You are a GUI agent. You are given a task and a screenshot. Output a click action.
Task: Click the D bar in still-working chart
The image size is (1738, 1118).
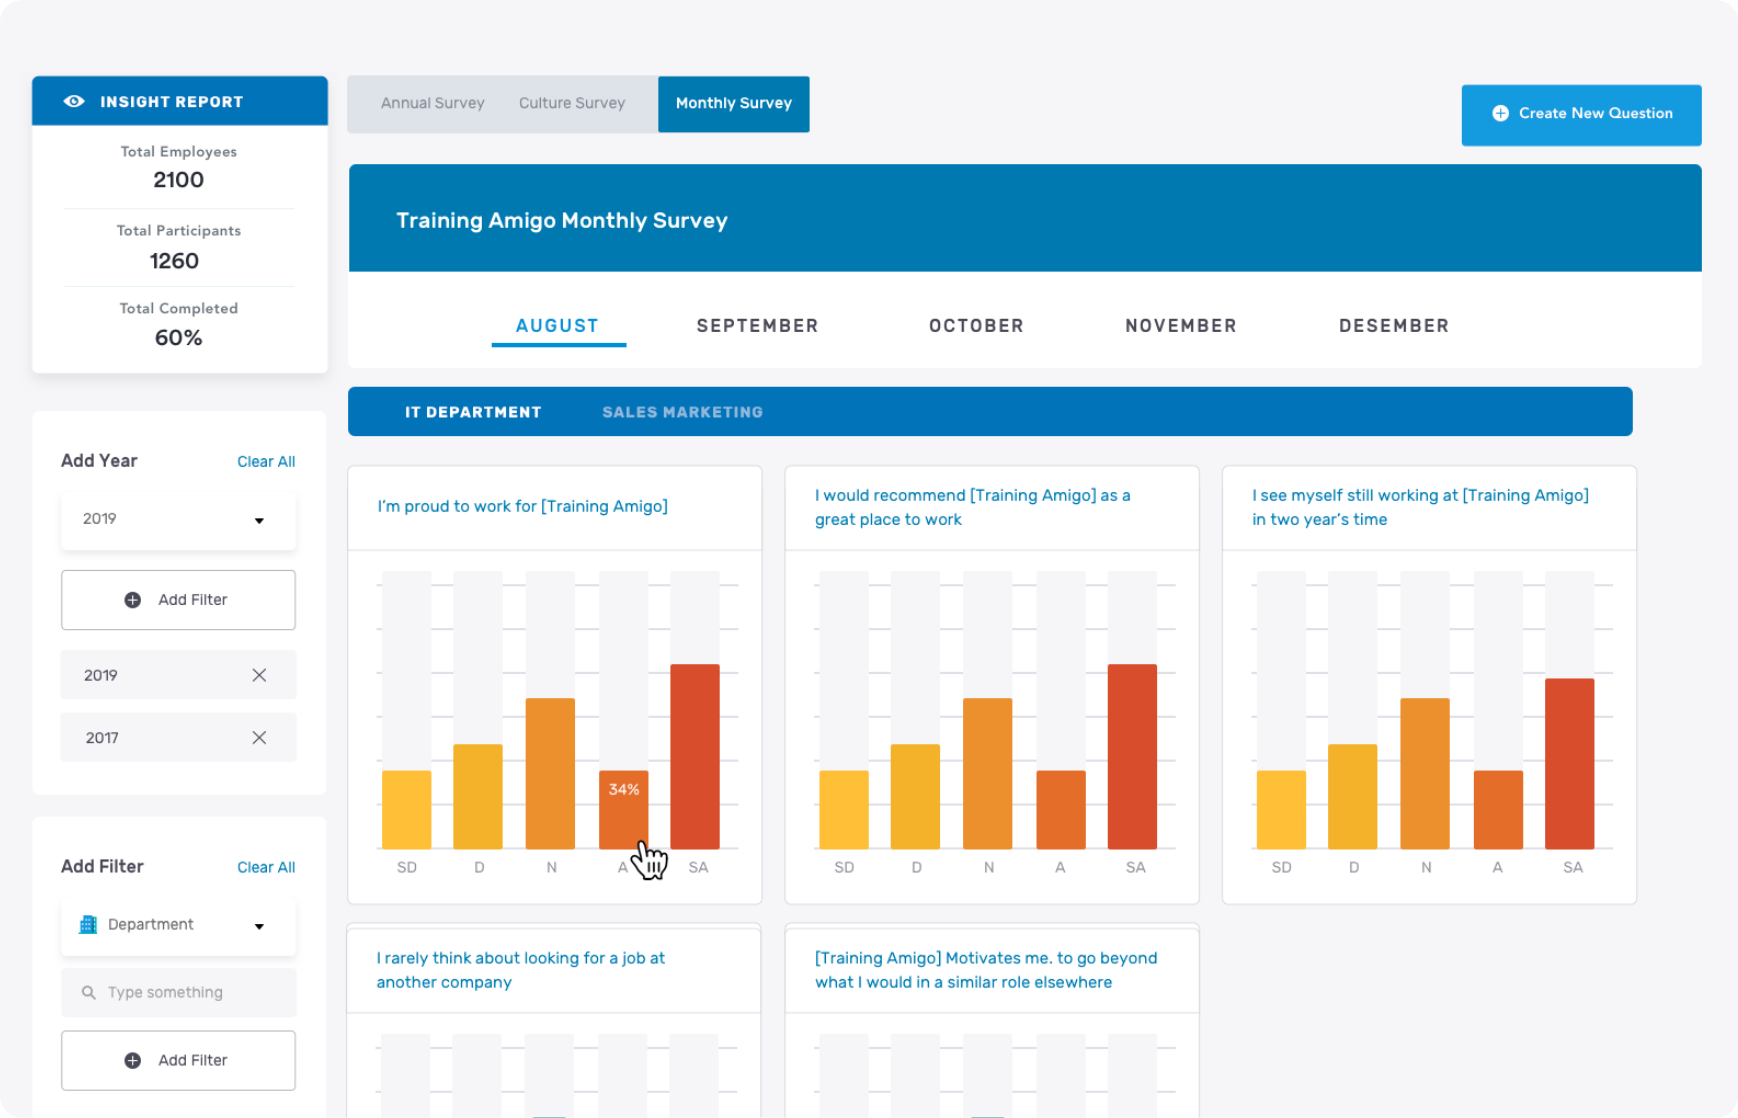(x=1353, y=797)
